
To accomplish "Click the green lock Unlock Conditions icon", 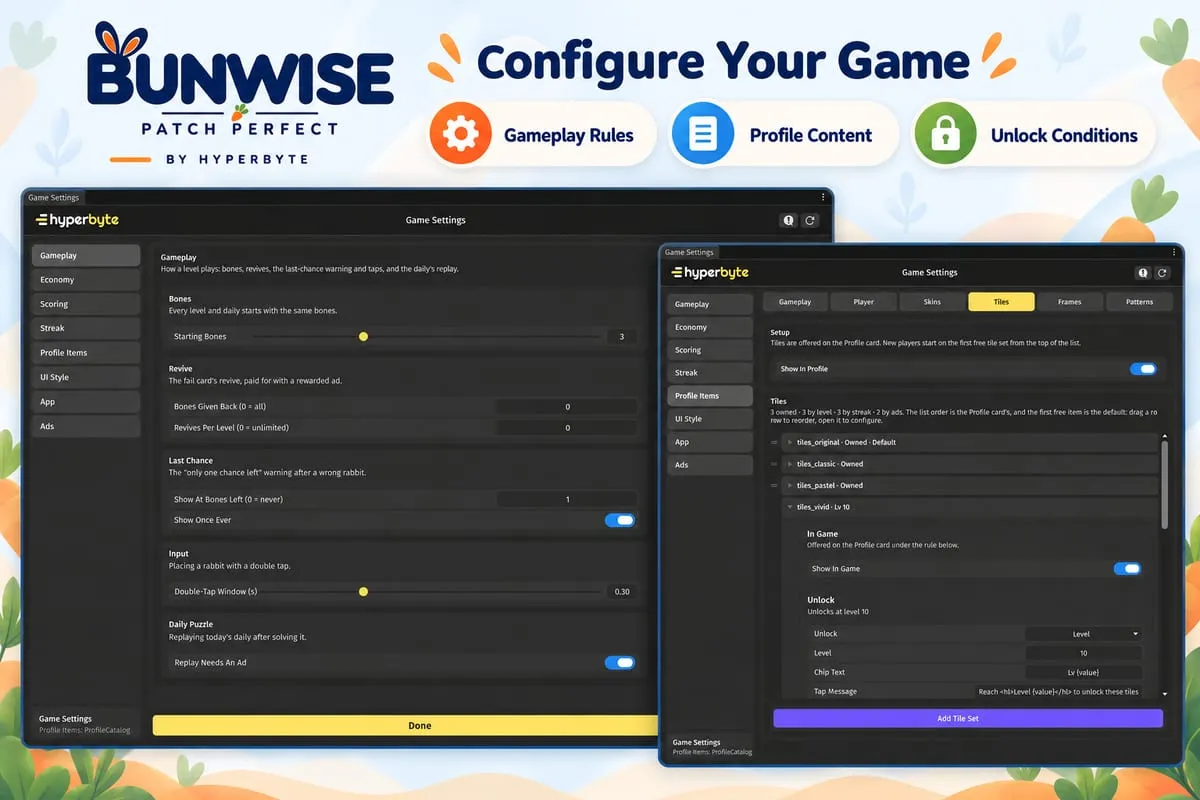I will point(945,134).
